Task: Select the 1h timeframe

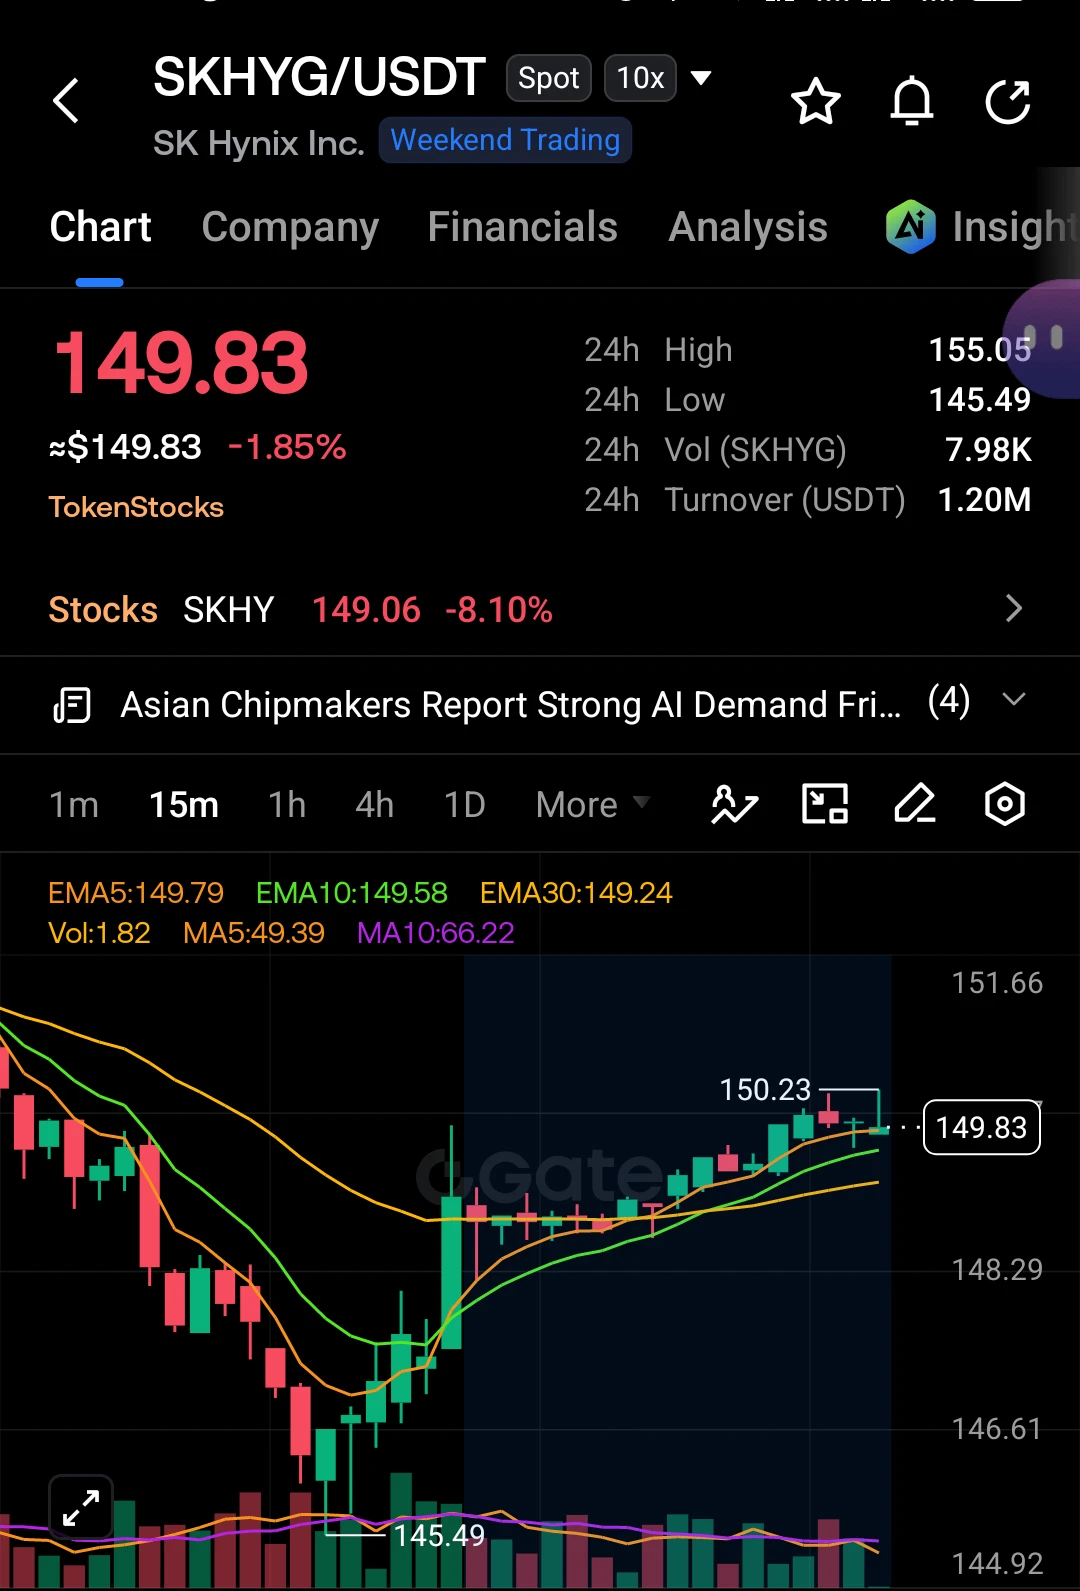Action: (x=287, y=805)
